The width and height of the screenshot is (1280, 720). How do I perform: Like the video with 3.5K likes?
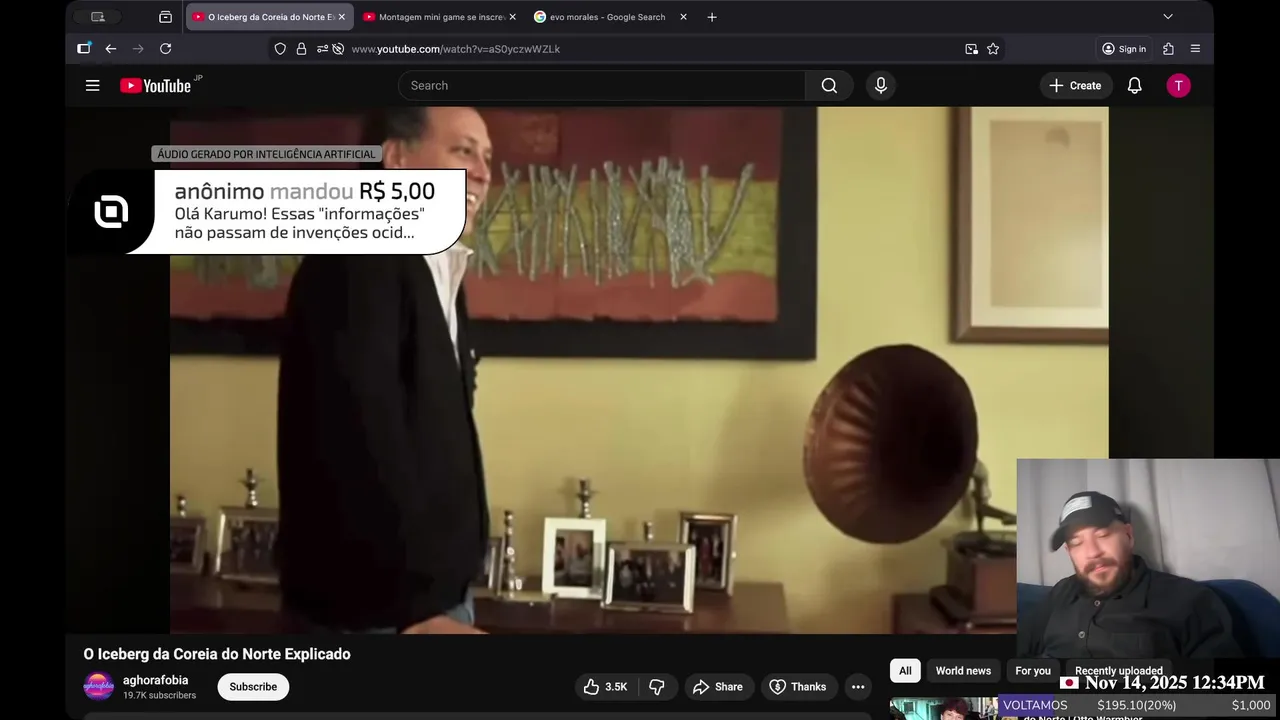coord(606,687)
